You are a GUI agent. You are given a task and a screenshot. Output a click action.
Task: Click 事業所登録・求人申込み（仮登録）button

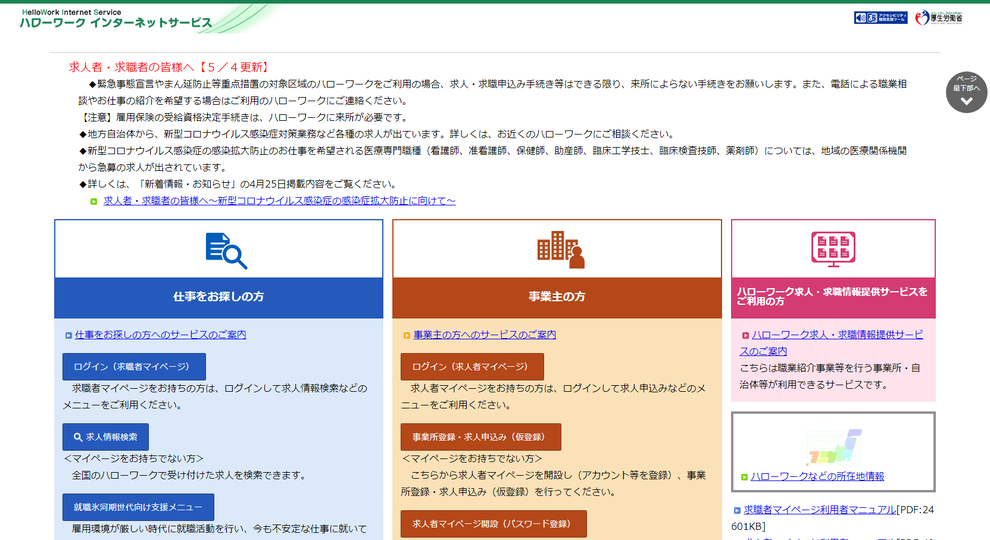point(480,437)
